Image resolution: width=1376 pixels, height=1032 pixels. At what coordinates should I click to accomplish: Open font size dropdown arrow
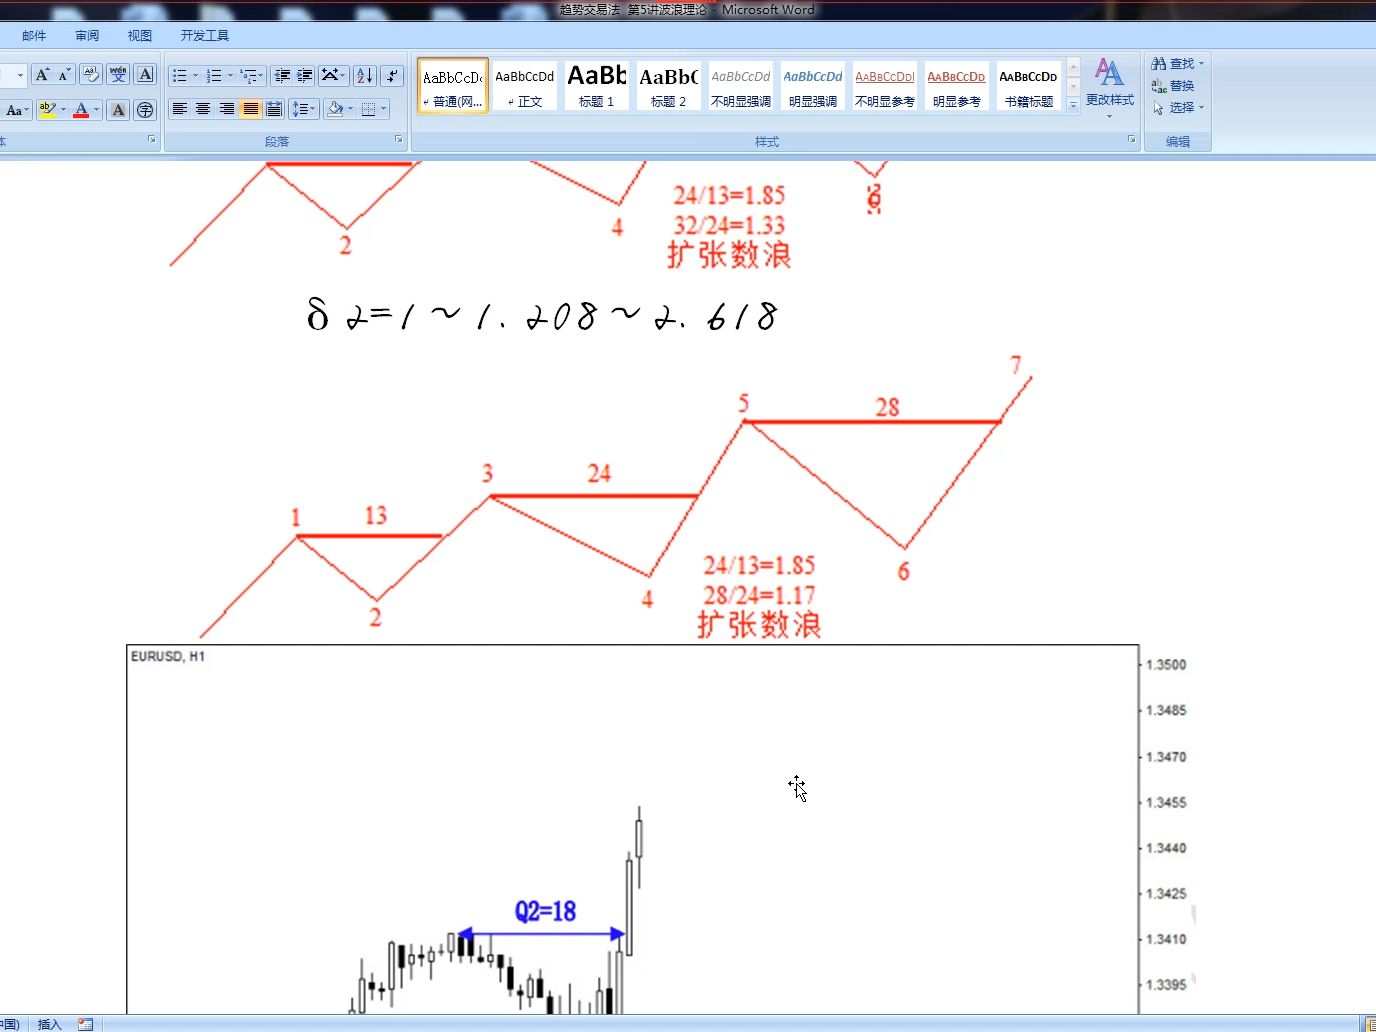[x=20, y=75]
